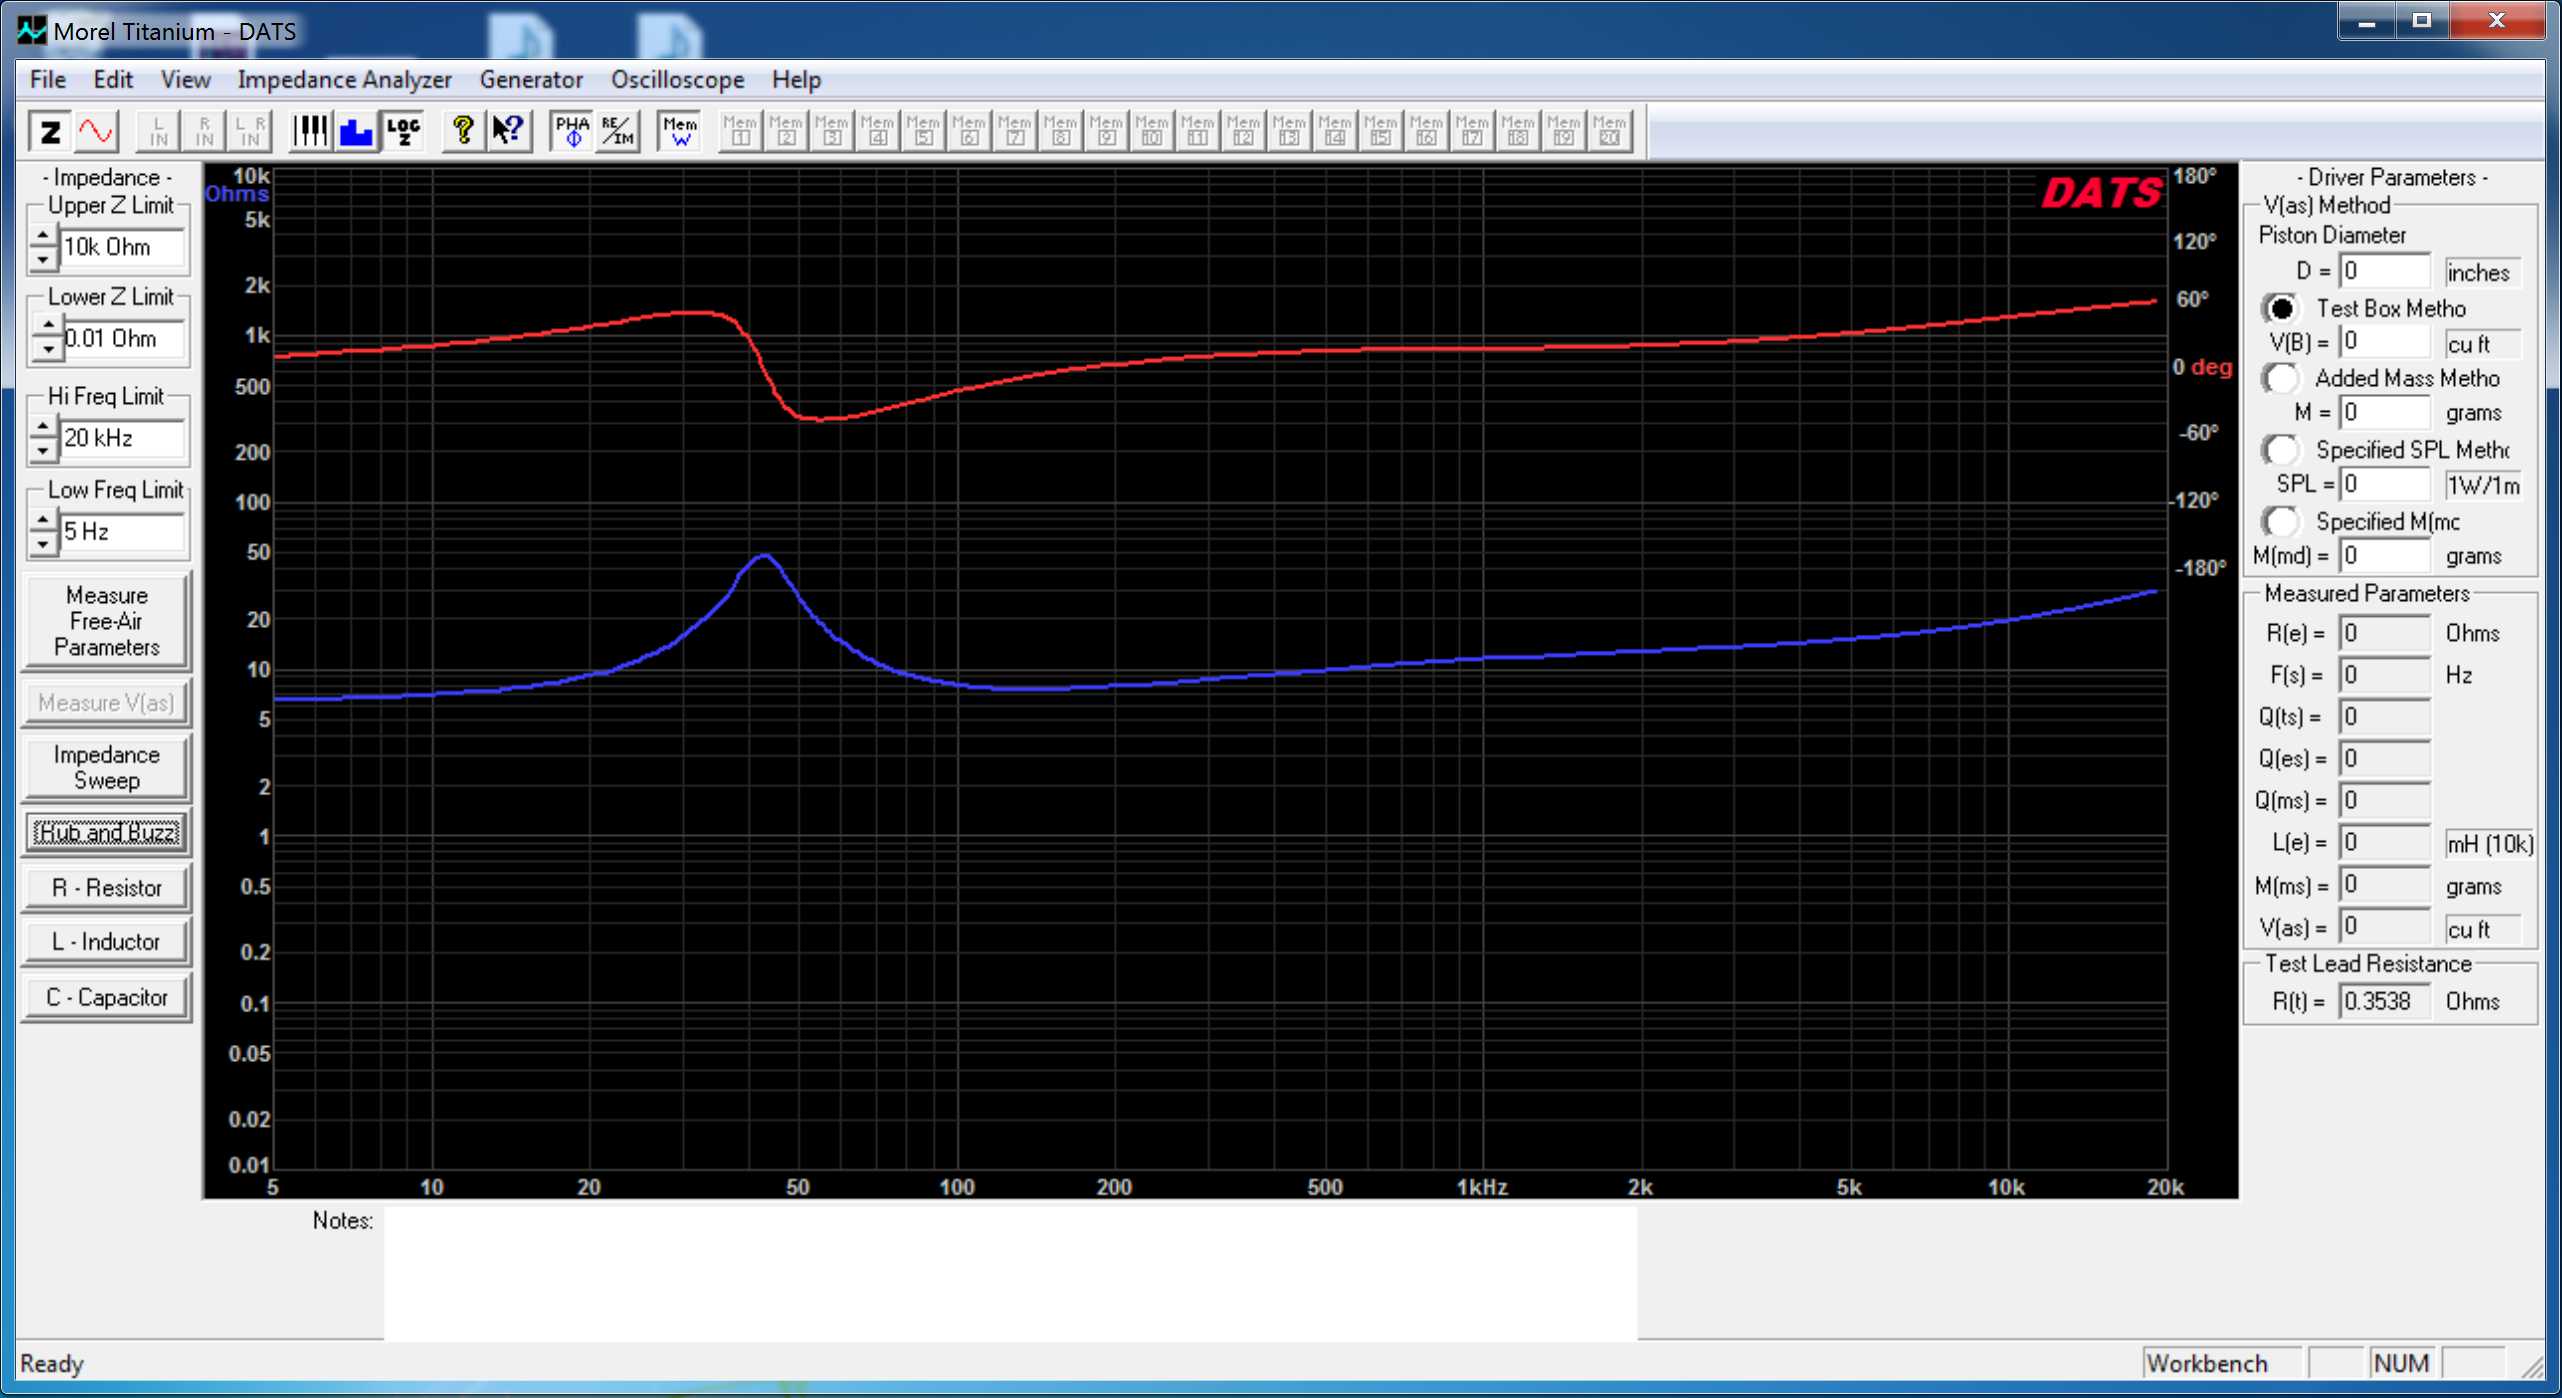Click Measure Free-Air Parameters button

click(x=106, y=621)
